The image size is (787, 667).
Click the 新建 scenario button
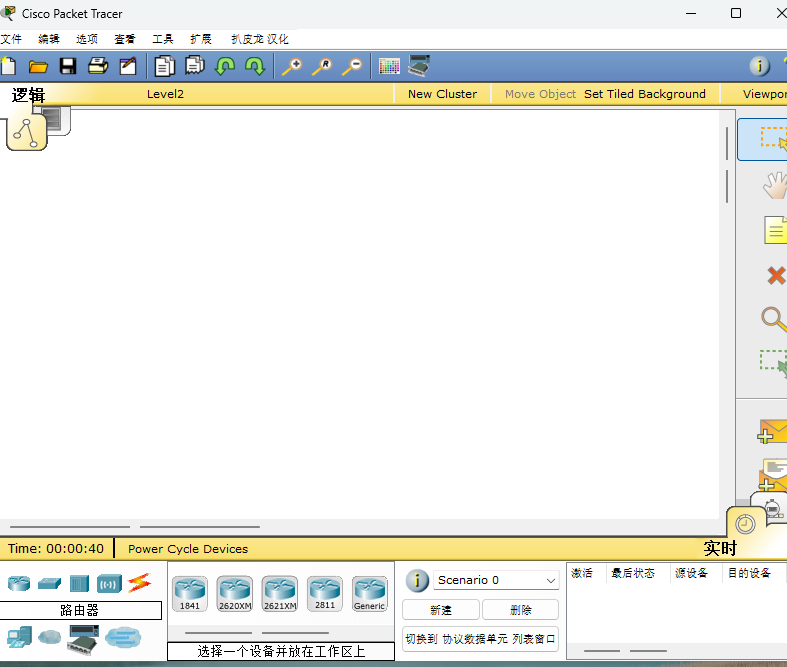click(x=441, y=610)
